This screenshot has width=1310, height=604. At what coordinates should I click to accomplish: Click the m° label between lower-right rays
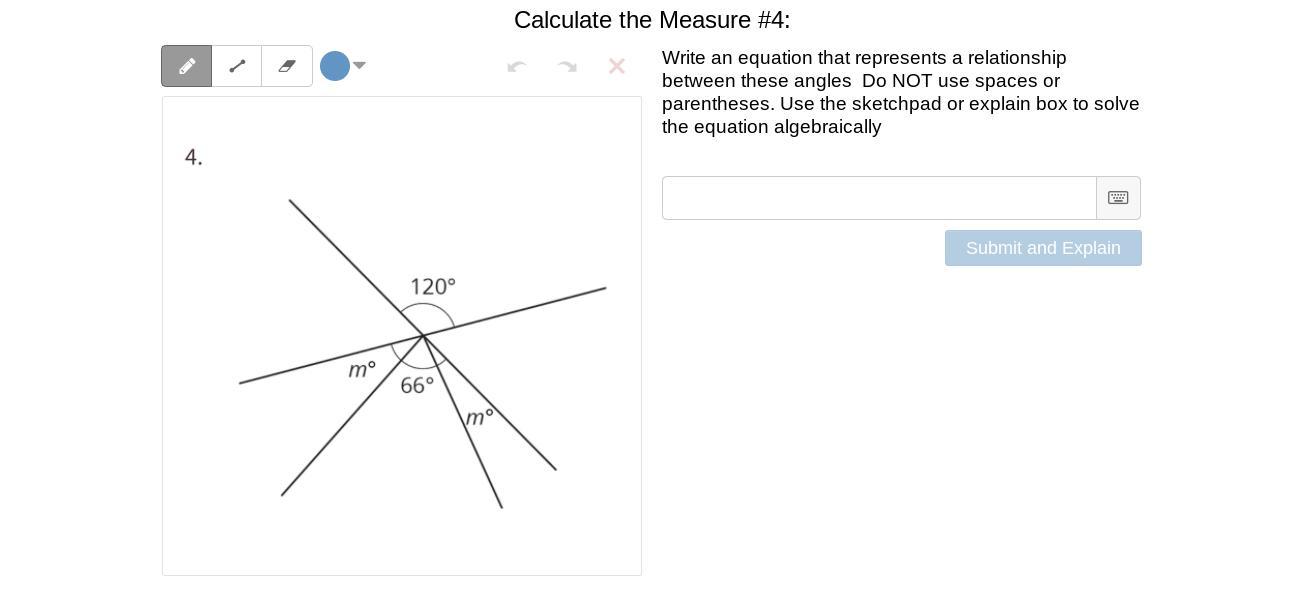click(479, 416)
